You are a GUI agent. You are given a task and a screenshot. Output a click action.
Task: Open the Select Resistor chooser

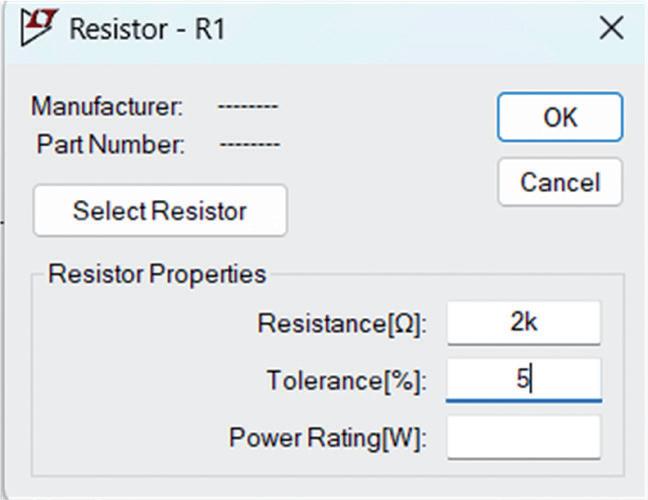tap(160, 211)
